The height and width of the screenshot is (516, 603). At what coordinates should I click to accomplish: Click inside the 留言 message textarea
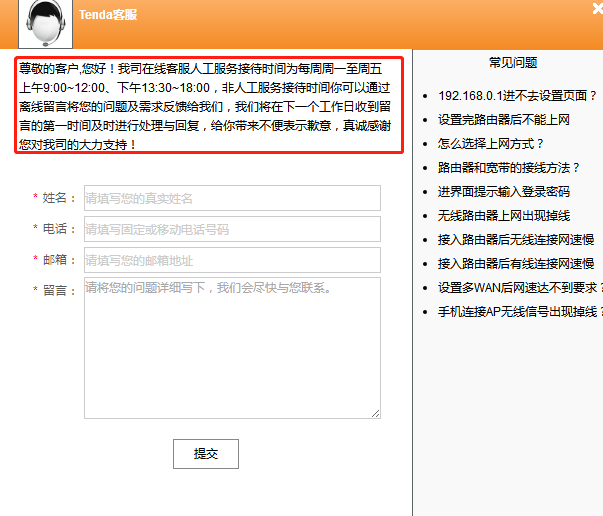(232, 347)
